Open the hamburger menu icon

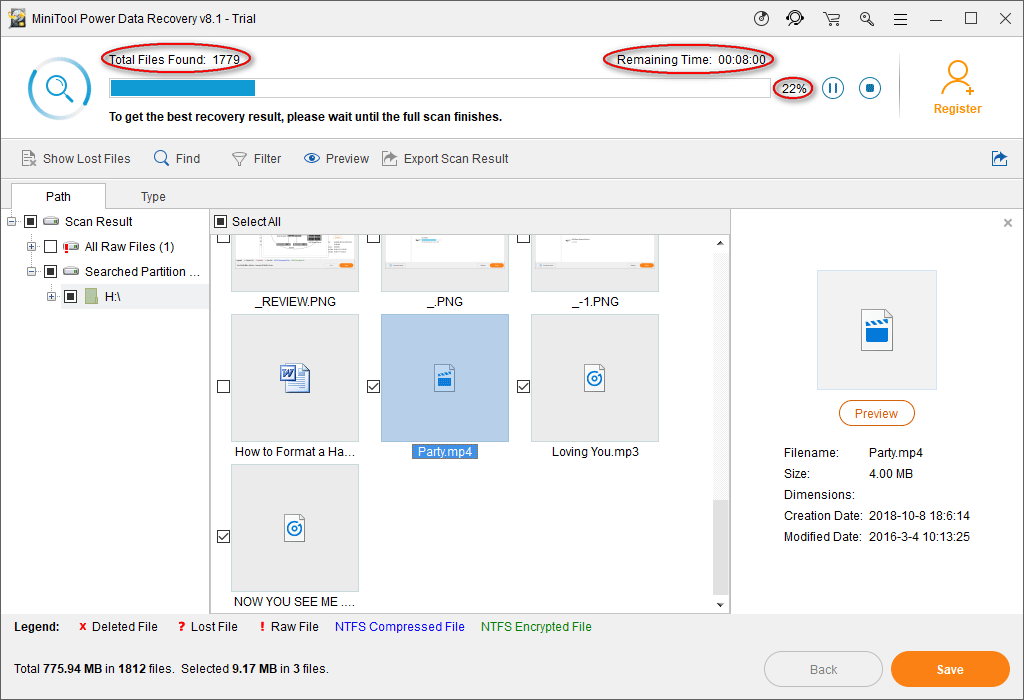click(x=901, y=19)
